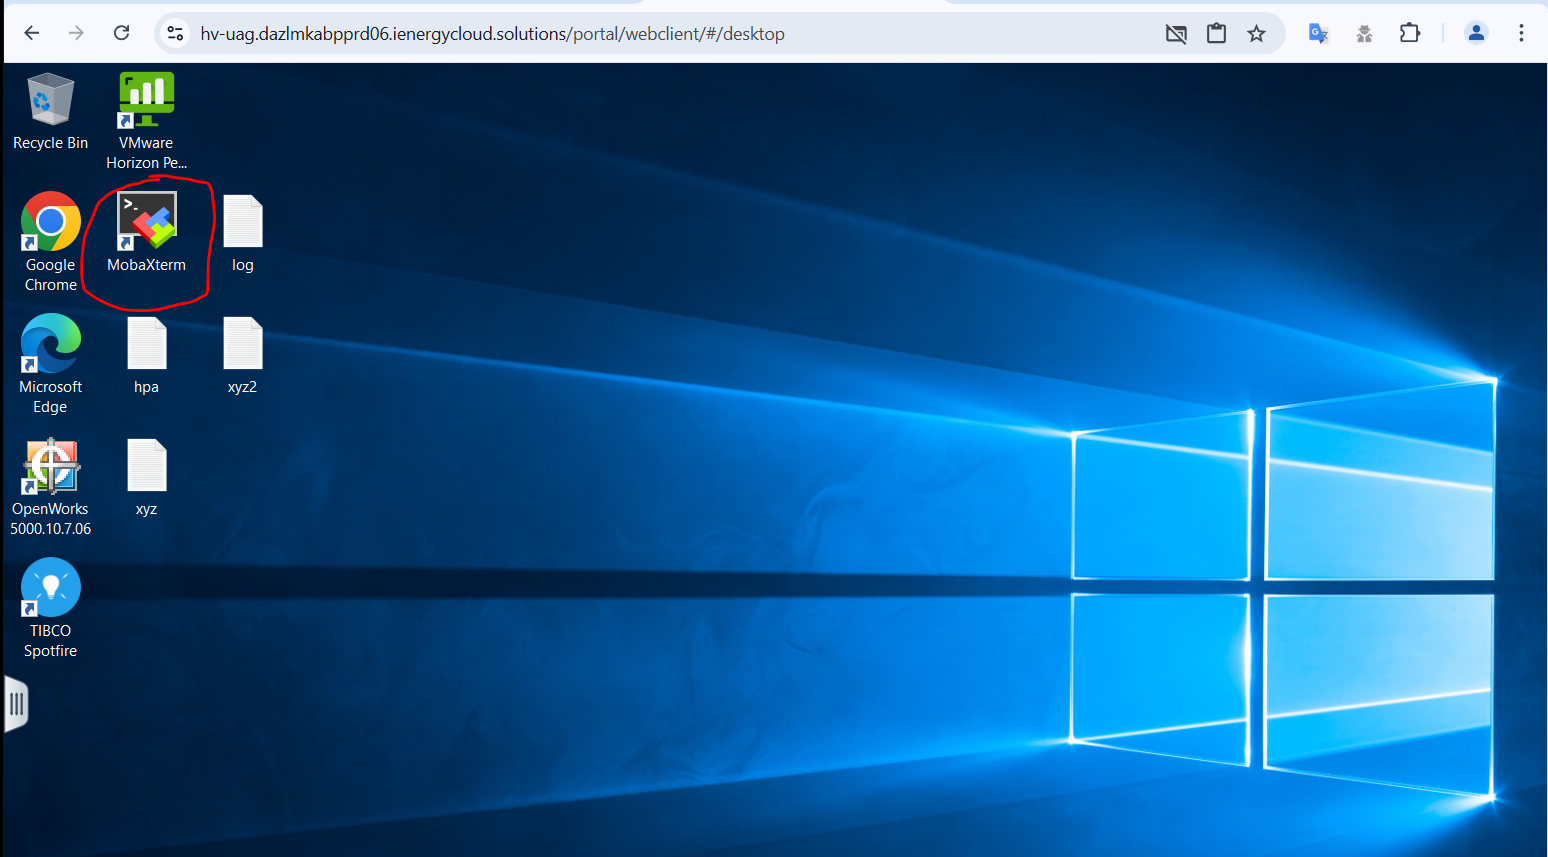The image size is (1548, 857).
Task: Select the TIBCO Spotfire desktop shortcut
Action: click(50, 608)
